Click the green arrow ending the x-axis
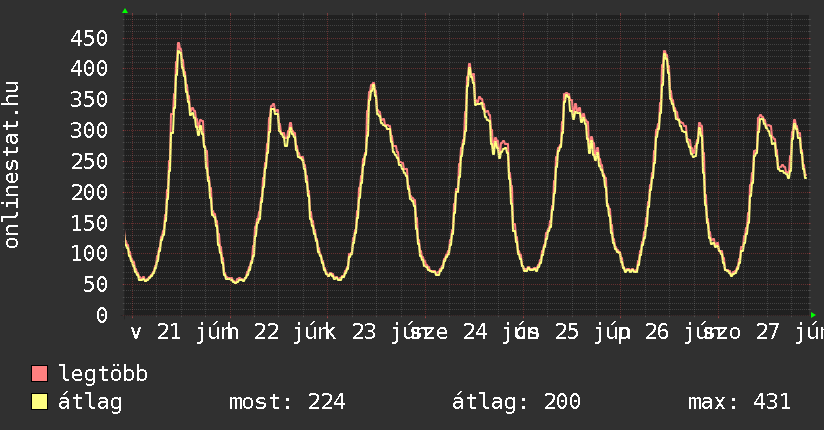The width and height of the screenshot is (824, 430). (x=813, y=315)
